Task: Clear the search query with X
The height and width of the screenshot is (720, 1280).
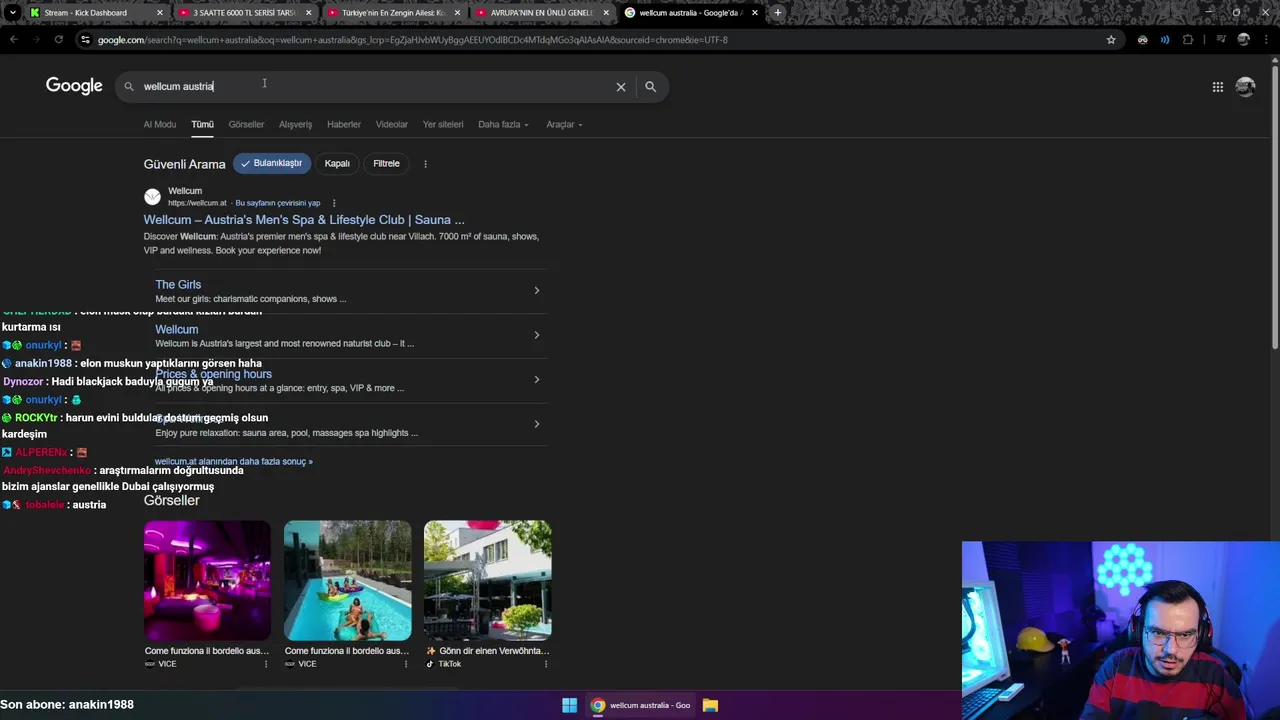Action: pos(621,87)
